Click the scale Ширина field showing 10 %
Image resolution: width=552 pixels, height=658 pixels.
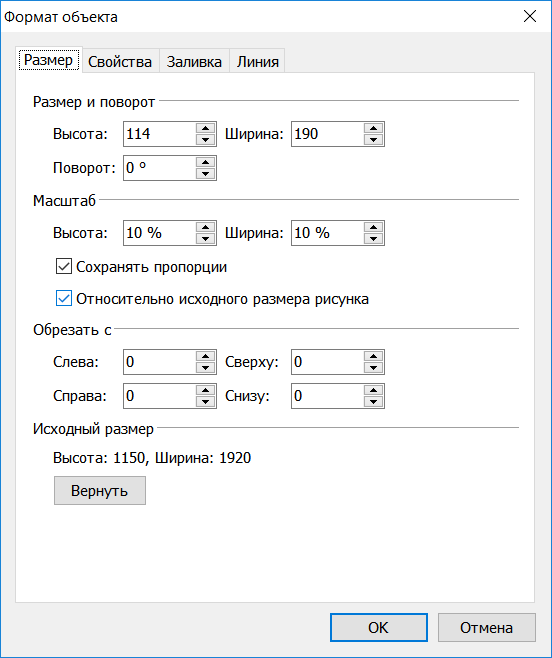[x=327, y=233]
